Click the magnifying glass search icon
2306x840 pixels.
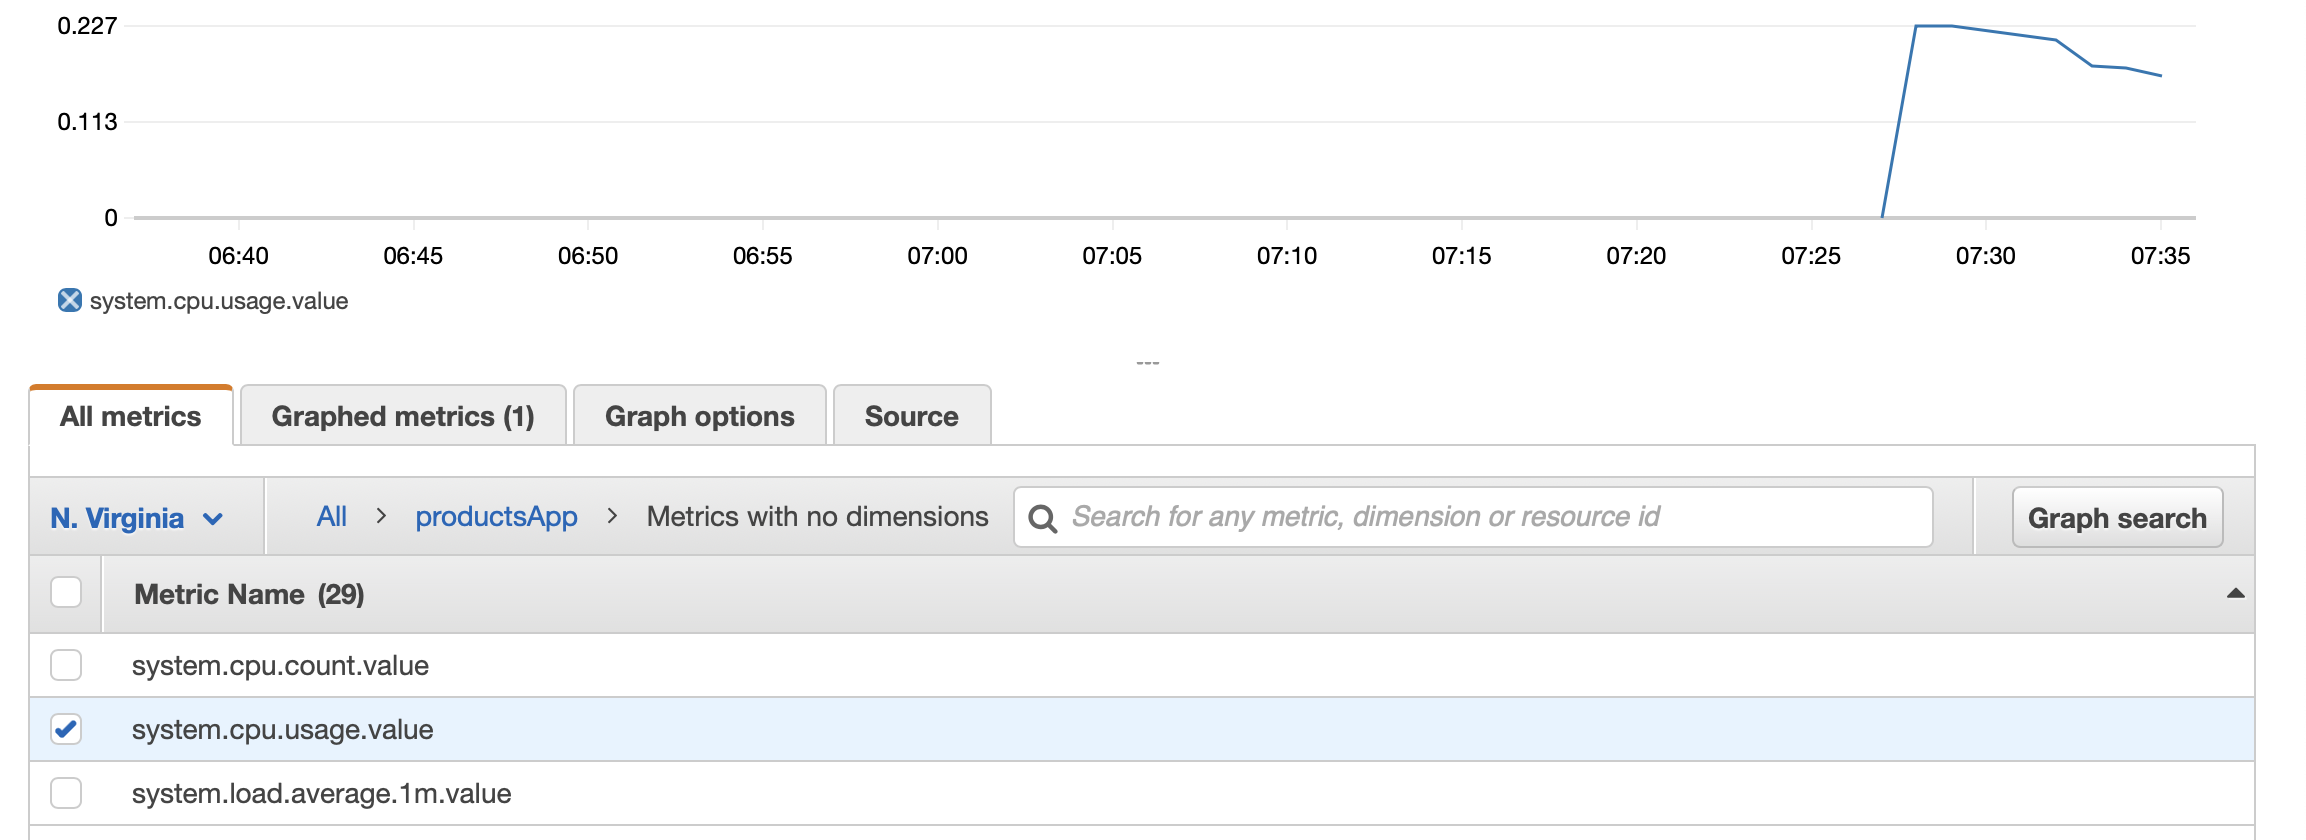coord(1042,518)
